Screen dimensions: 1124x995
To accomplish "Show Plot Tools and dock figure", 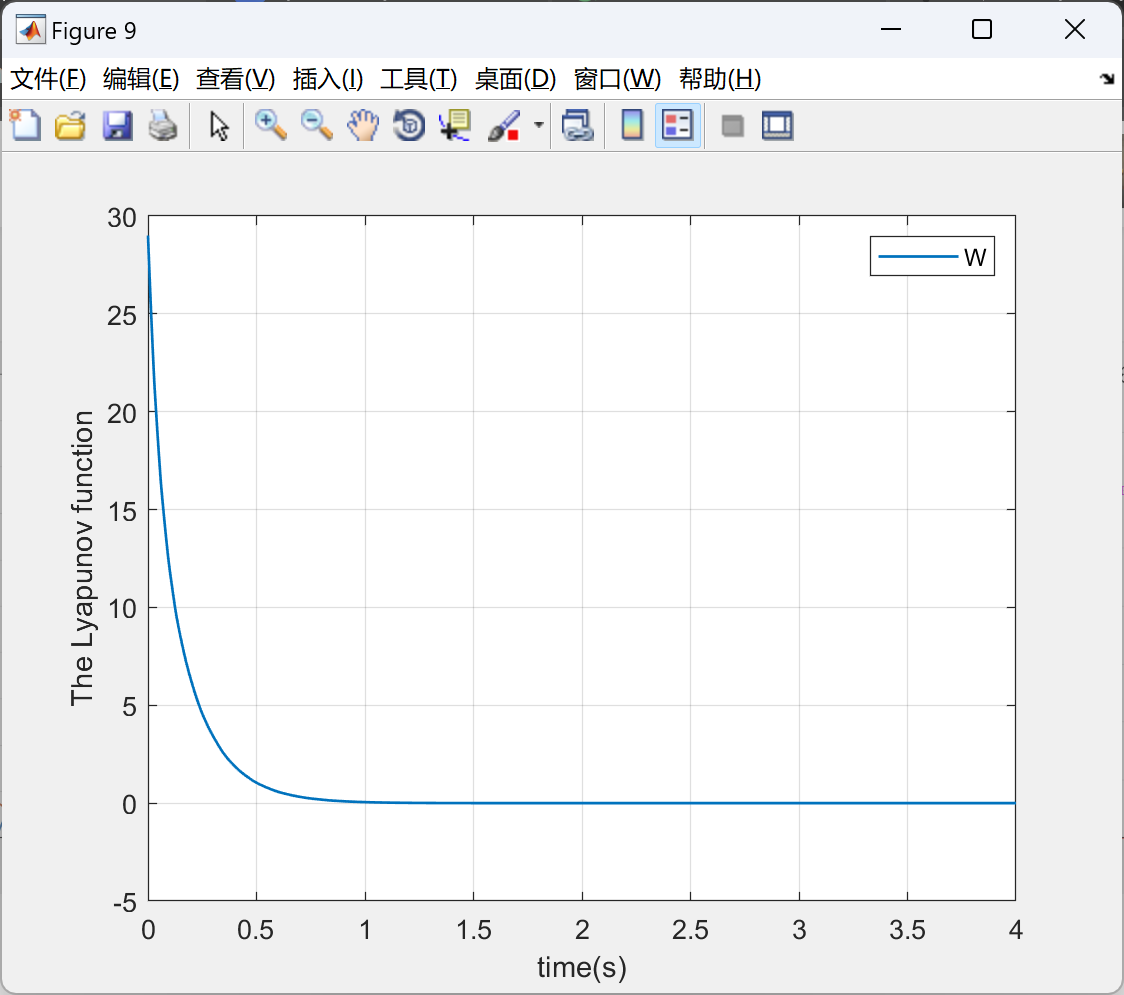I will pos(778,125).
